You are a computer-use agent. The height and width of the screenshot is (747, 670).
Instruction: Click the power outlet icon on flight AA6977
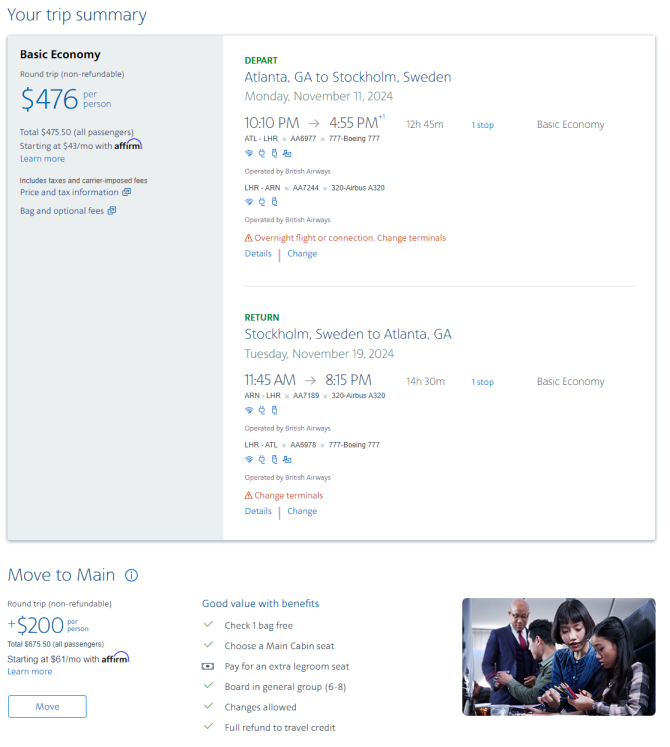262,153
